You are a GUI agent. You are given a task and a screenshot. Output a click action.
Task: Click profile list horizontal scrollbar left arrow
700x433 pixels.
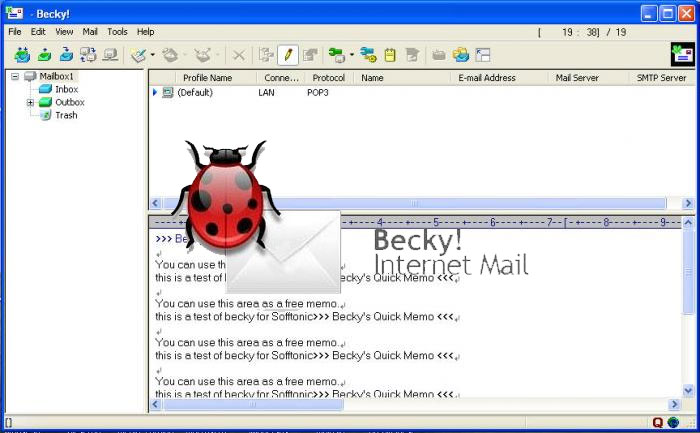[155, 203]
